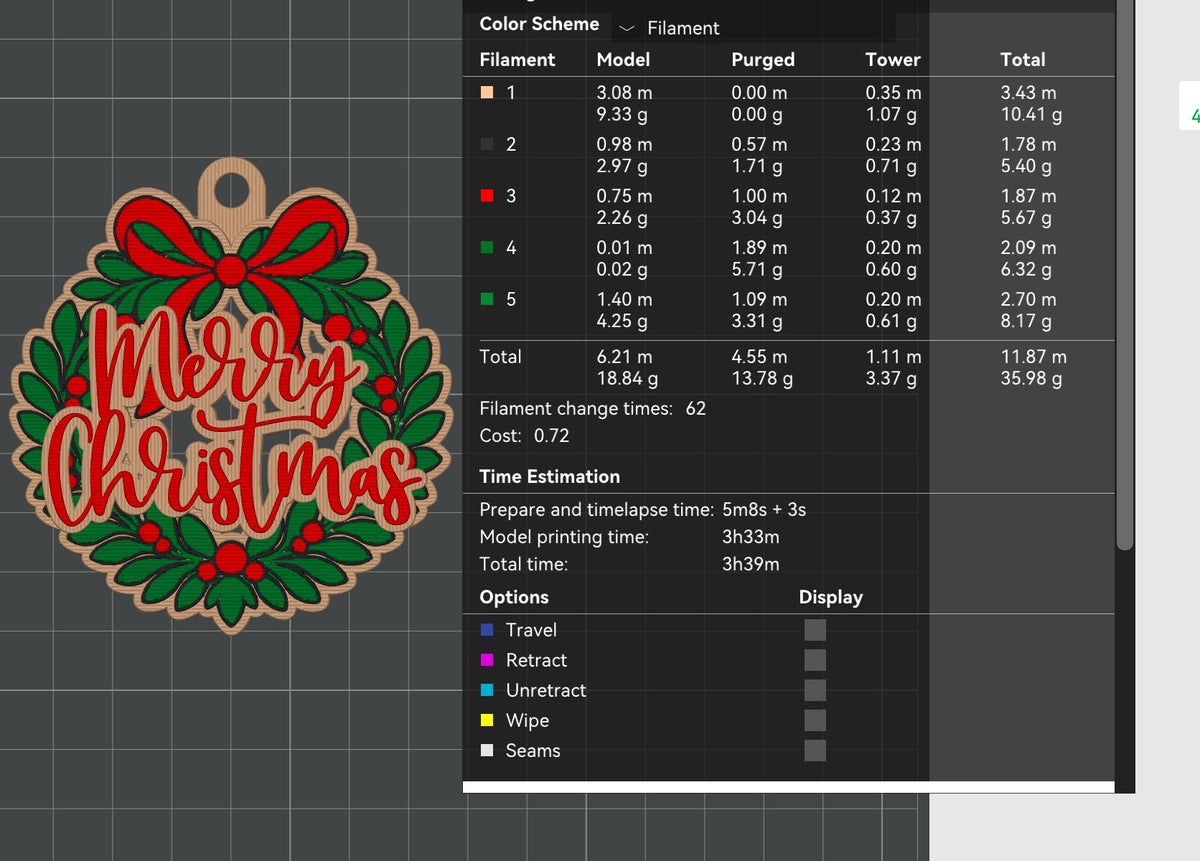This screenshot has width=1200, height=861.
Task: Click the Total column header
Action: 1023,59
